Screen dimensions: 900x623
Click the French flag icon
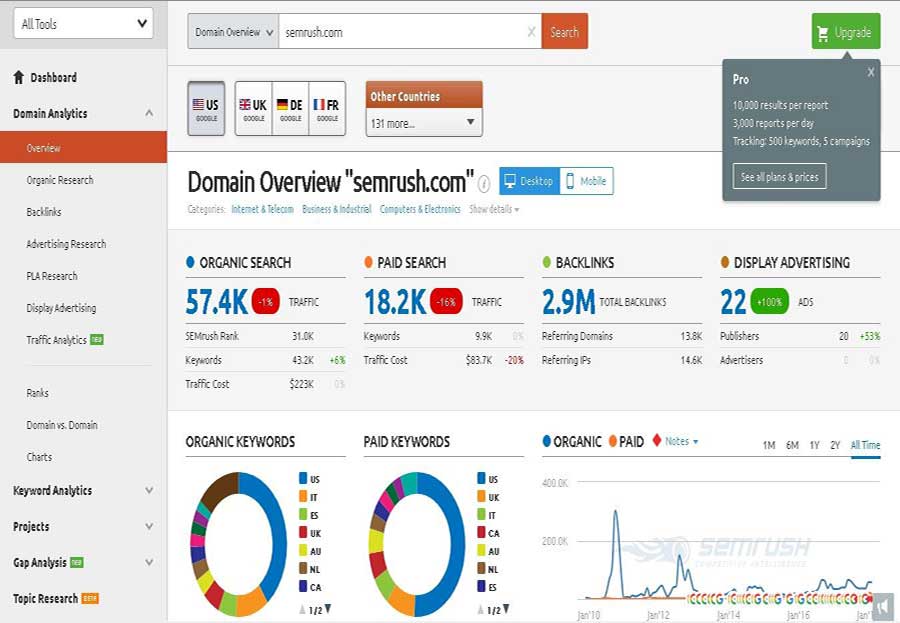(319, 105)
